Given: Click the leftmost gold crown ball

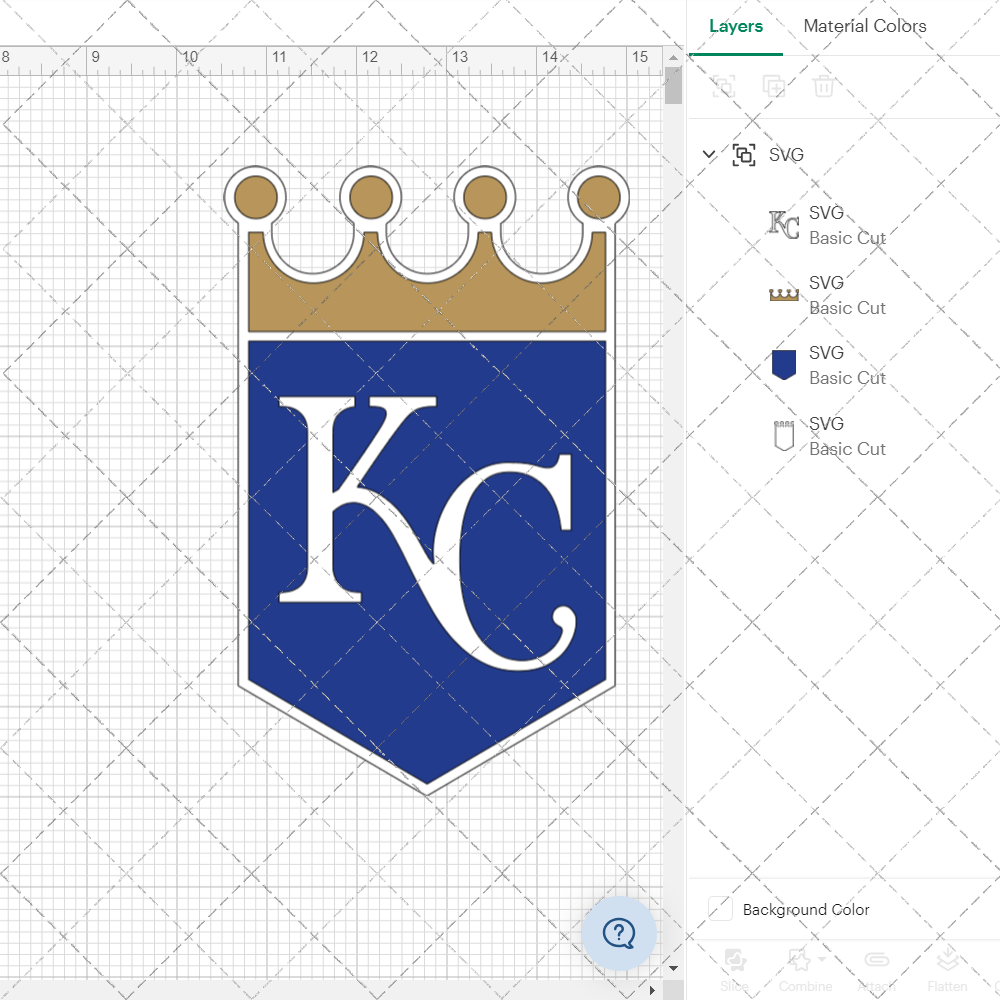Looking at the screenshot, I should coord(256,197).
